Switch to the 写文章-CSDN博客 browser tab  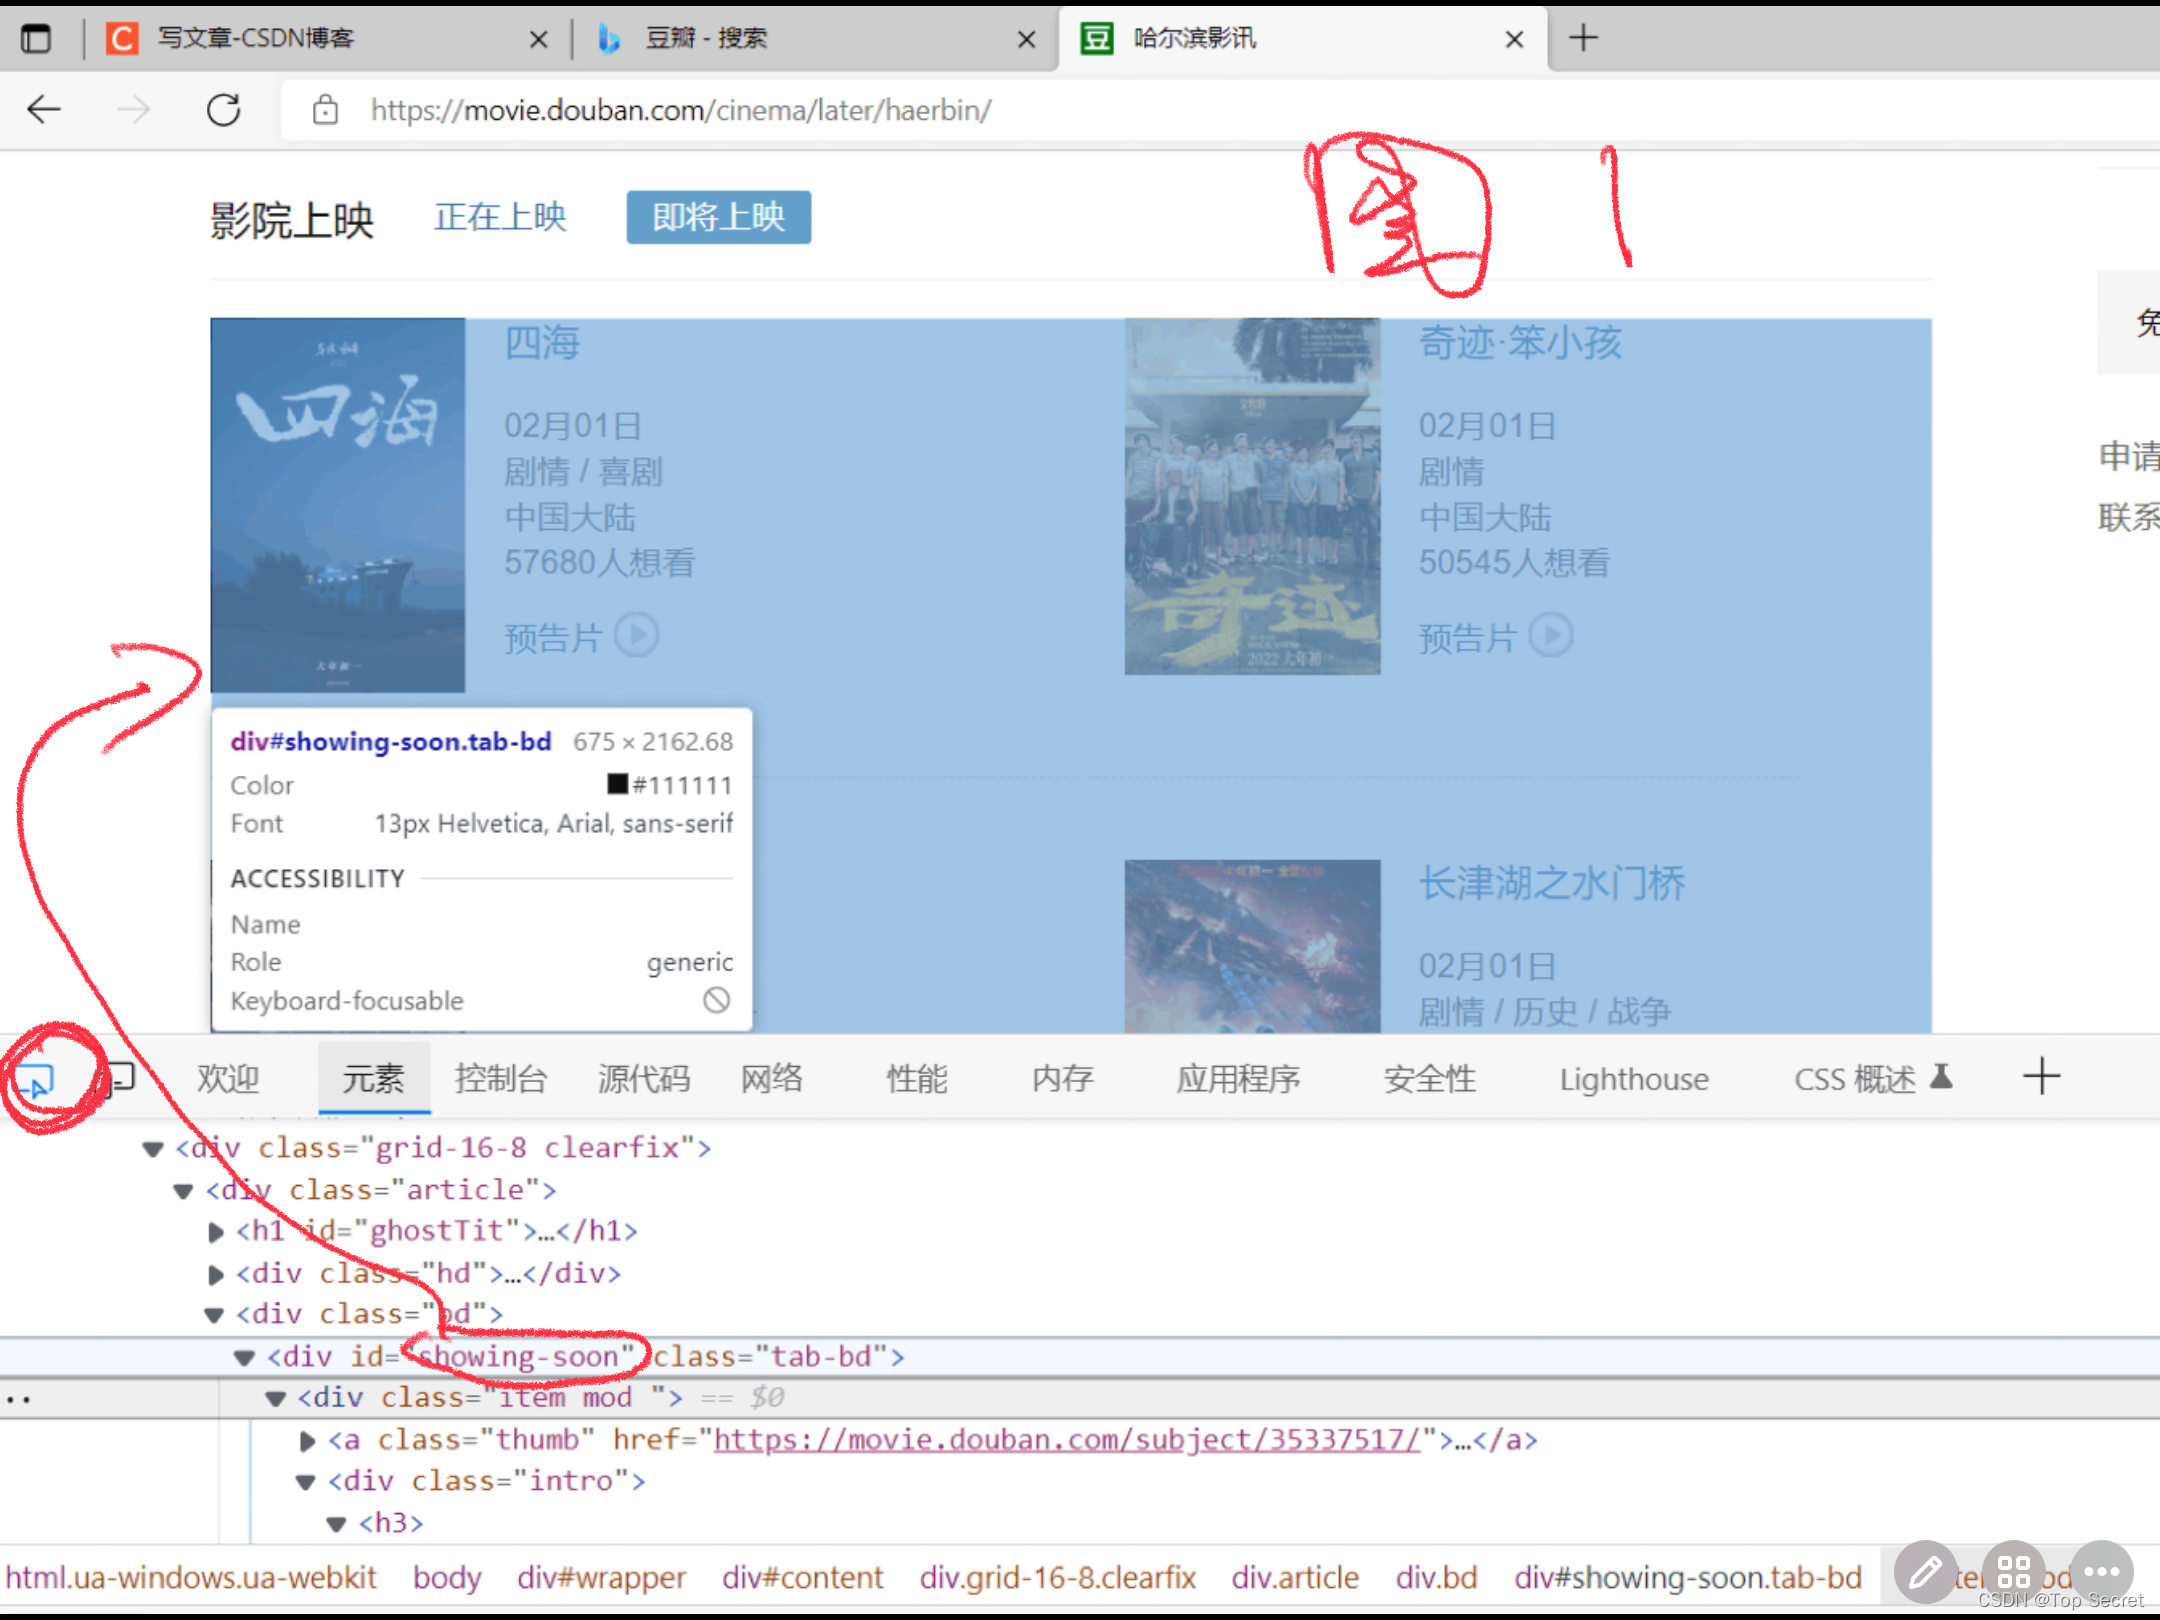tap(256, 39)
